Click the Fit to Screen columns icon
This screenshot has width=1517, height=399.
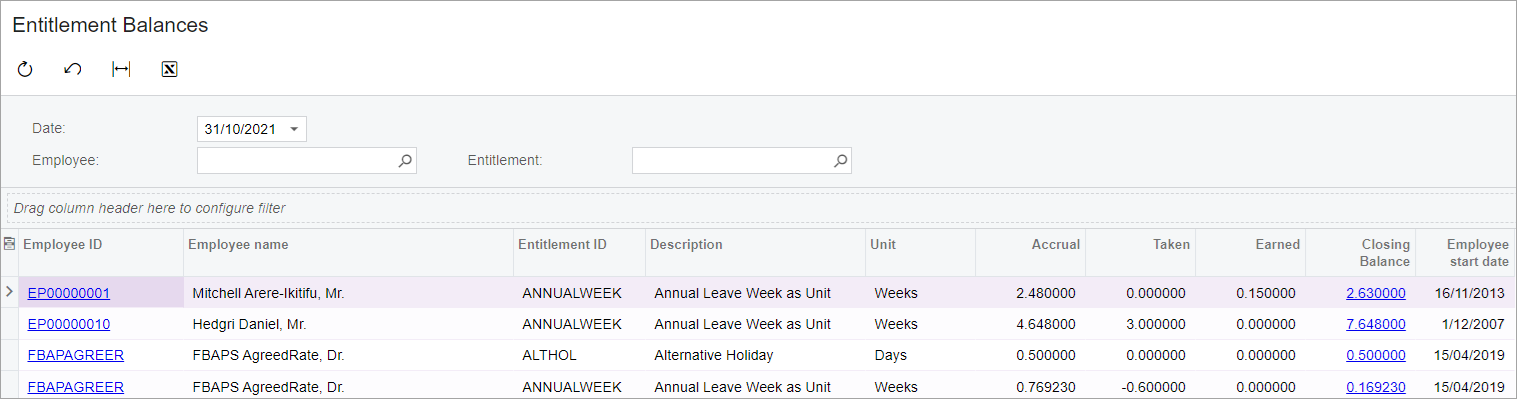[x=121, y=69]
